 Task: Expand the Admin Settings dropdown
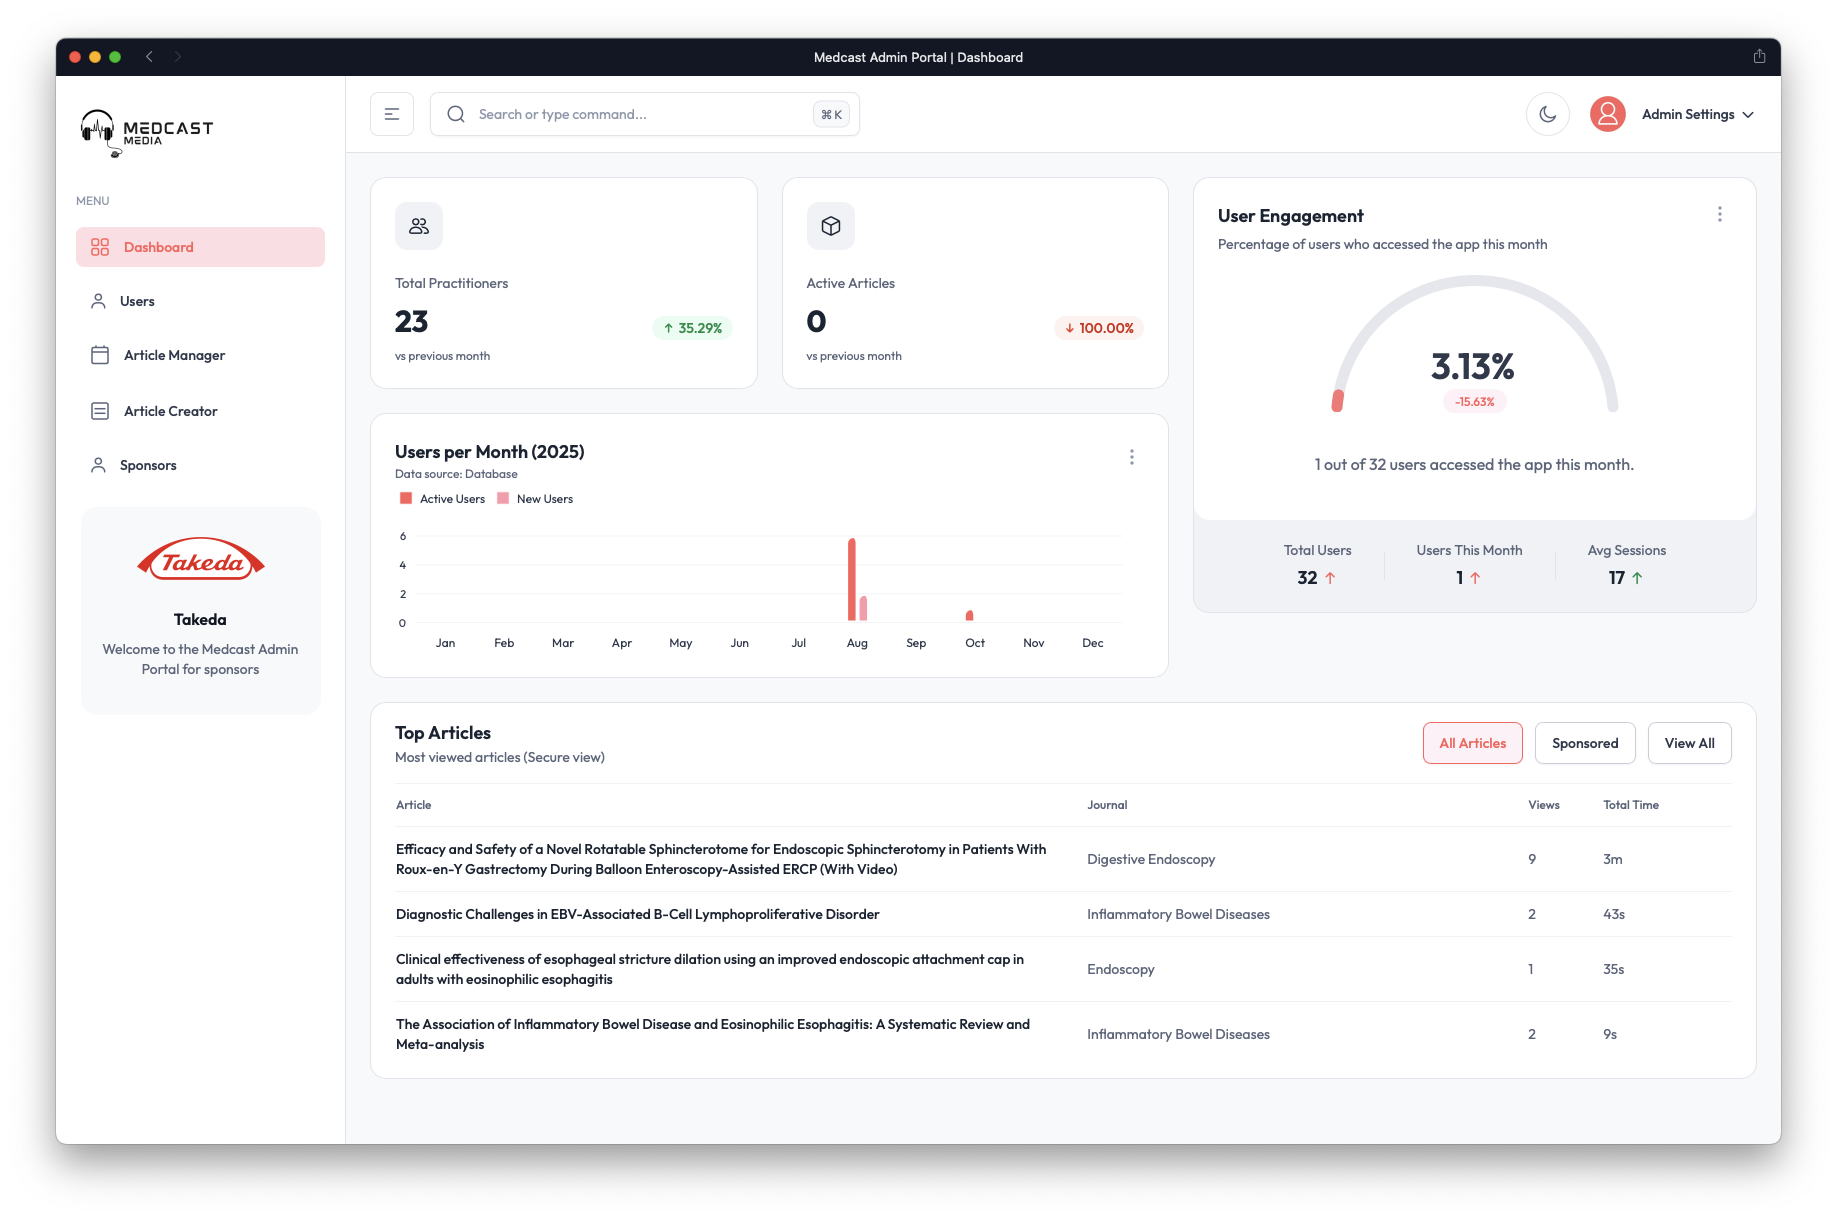click(x=1698, y=114)
